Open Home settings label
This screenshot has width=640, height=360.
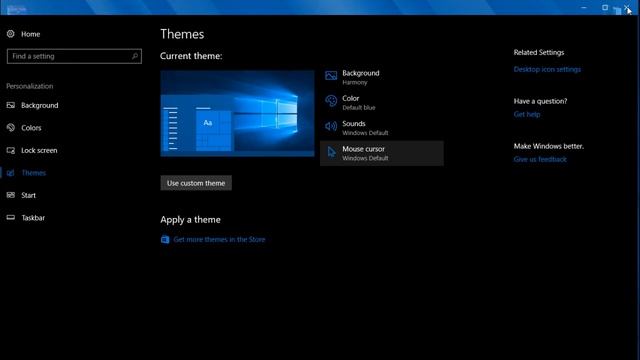31,34
